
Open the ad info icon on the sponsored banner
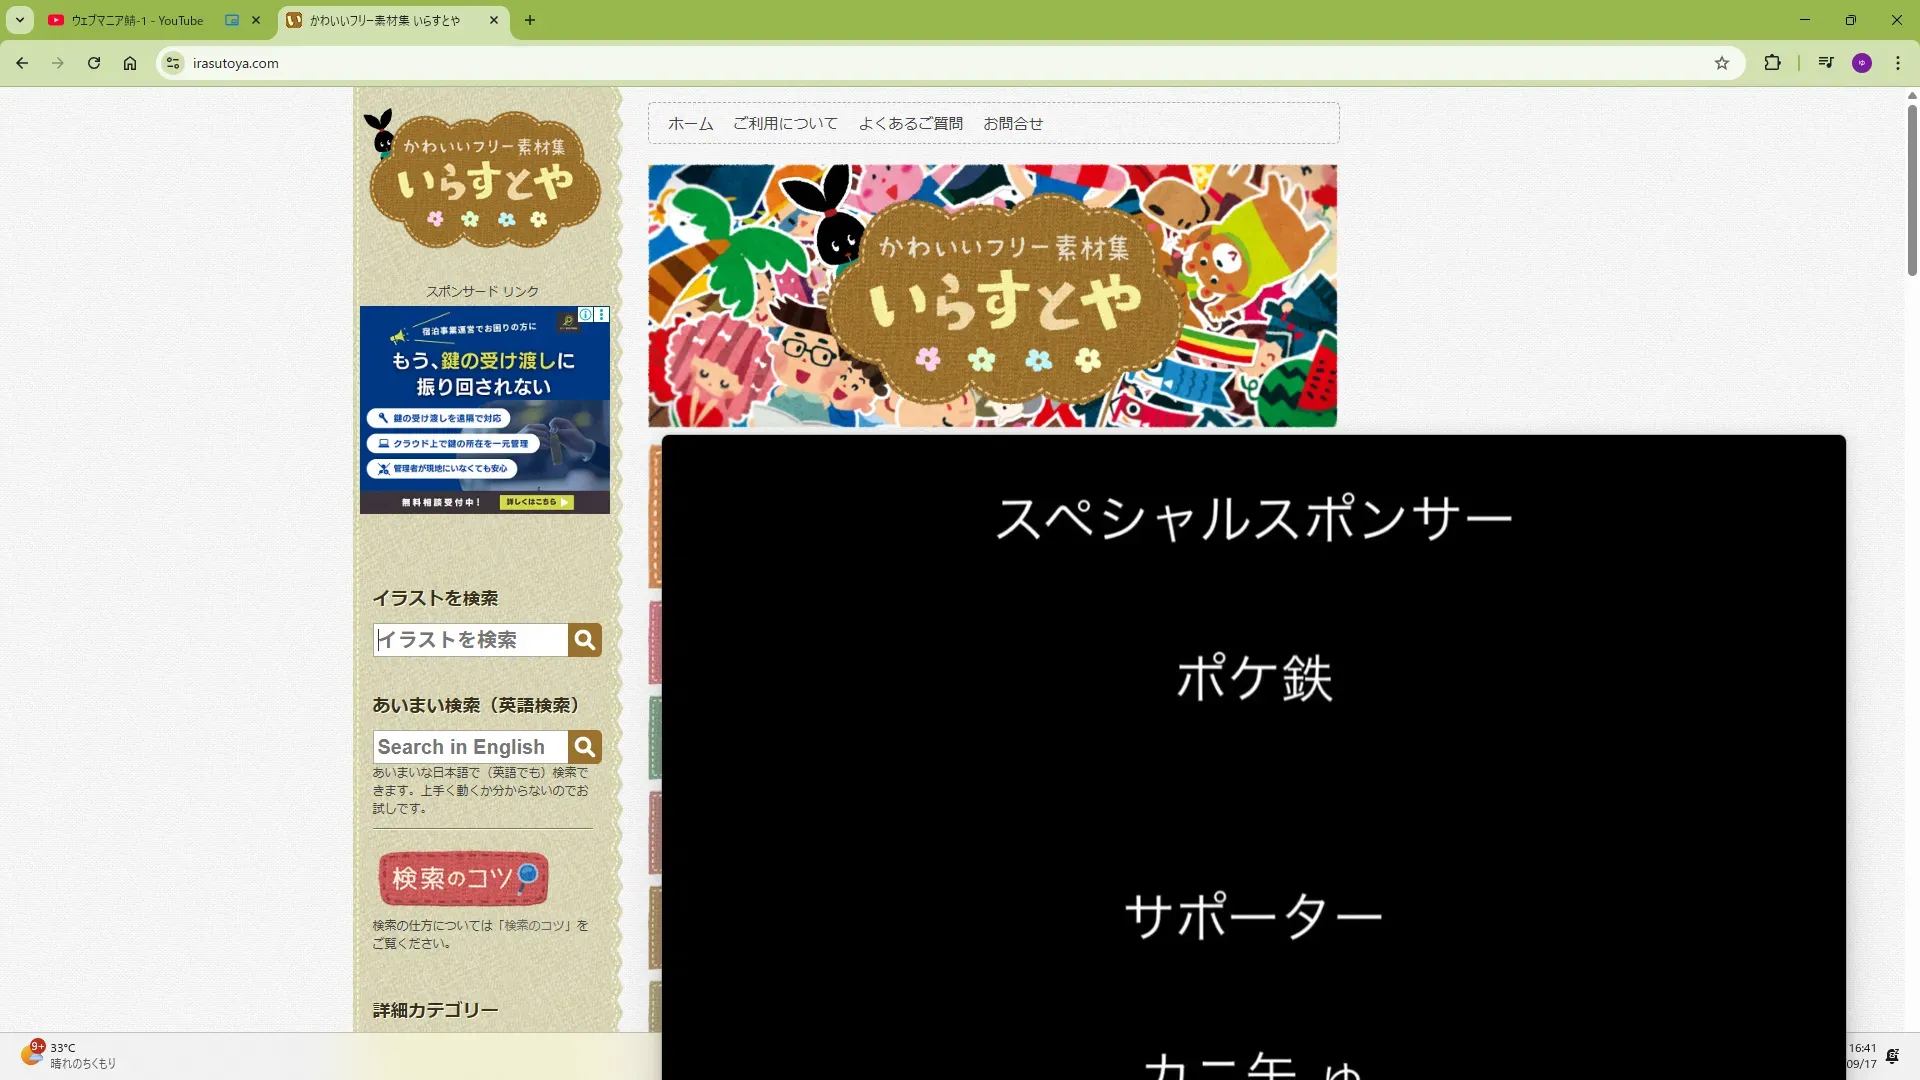[x=586, y=315]
